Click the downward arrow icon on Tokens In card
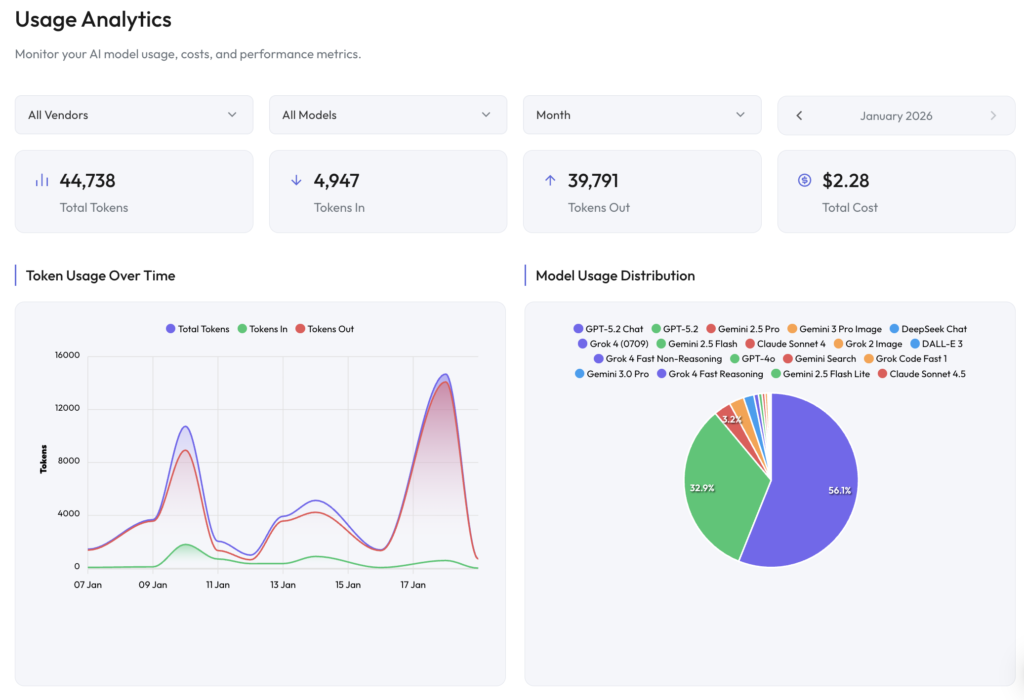 [x=295, y=178]
